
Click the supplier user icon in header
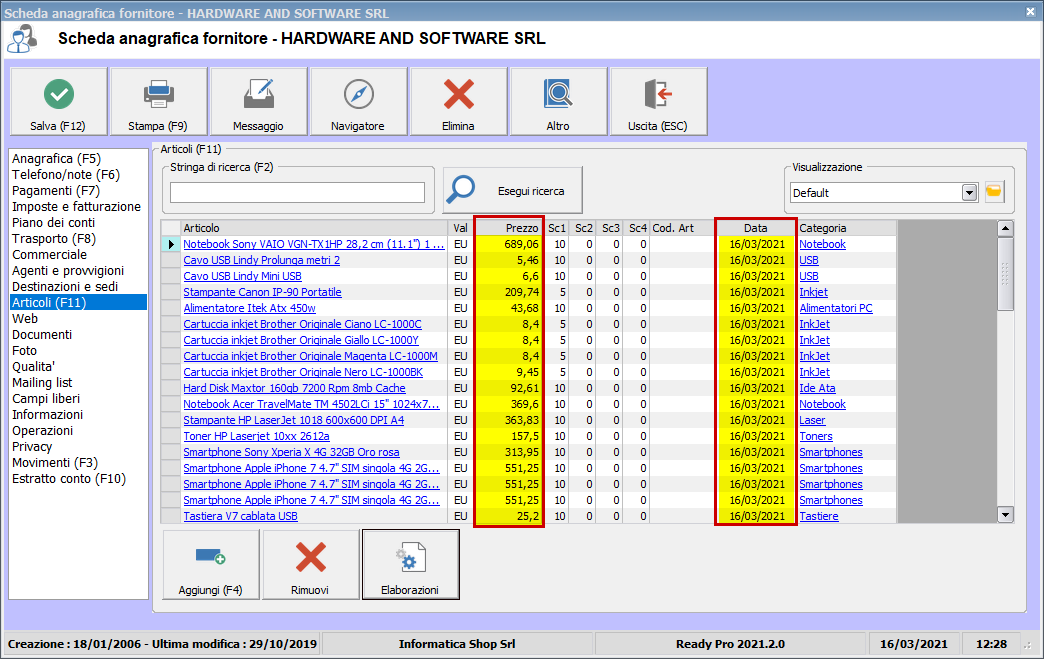22,39
